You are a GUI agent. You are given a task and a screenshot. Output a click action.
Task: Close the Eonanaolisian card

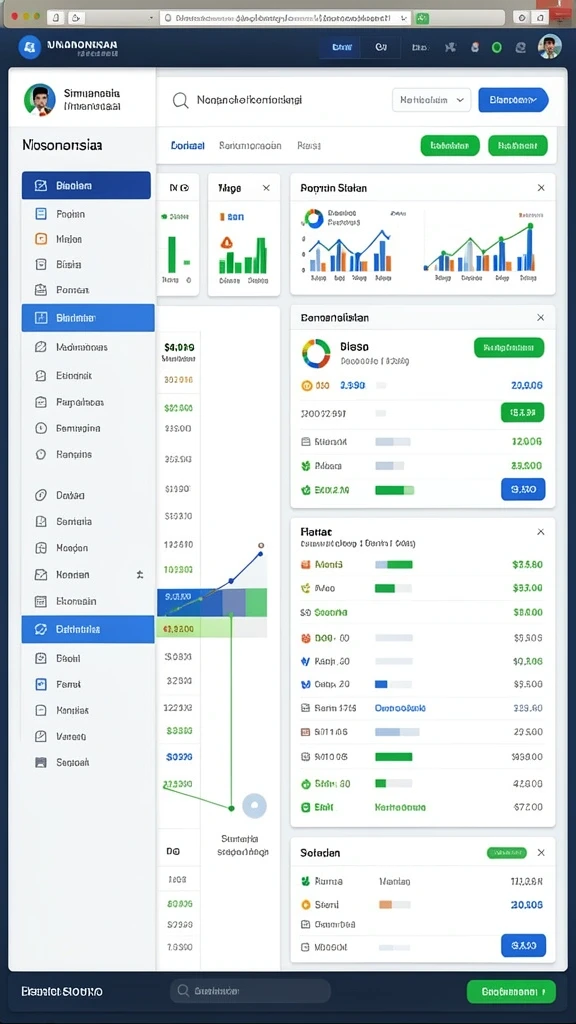click(540, 317)
